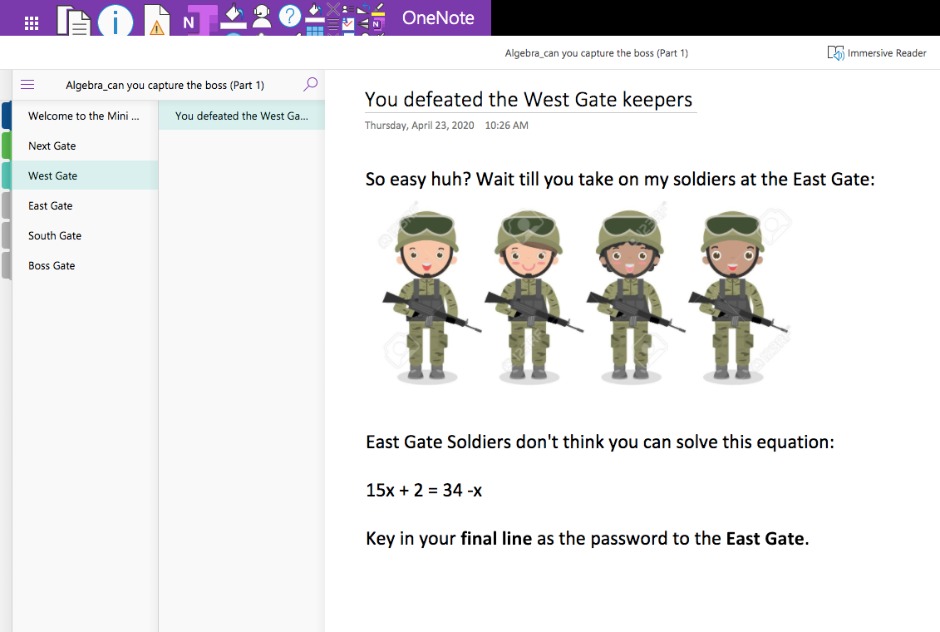Toggle the navigation pane hamburger button
This screenshot has width=940, height=632.
[27, 85]
